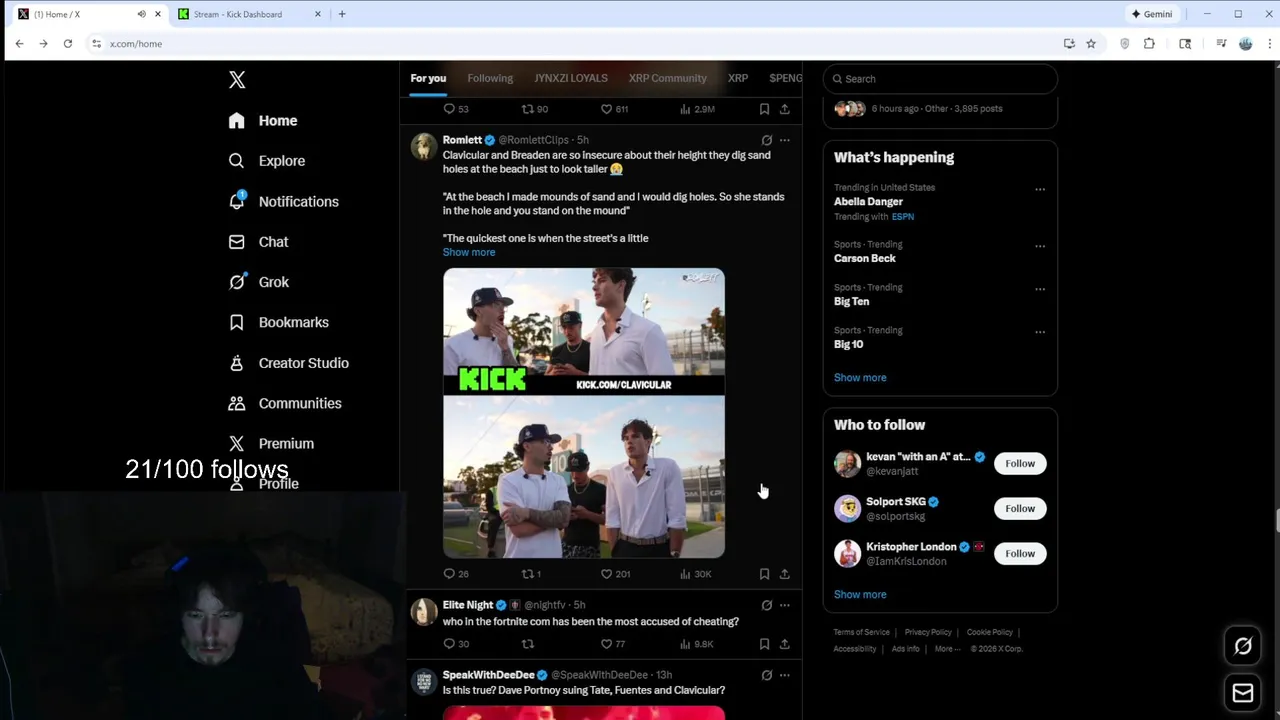The width and height of the screenshot is (1280, 720).
Task: Open the Premium X icon in sidebar
Action: coord(236,443)
